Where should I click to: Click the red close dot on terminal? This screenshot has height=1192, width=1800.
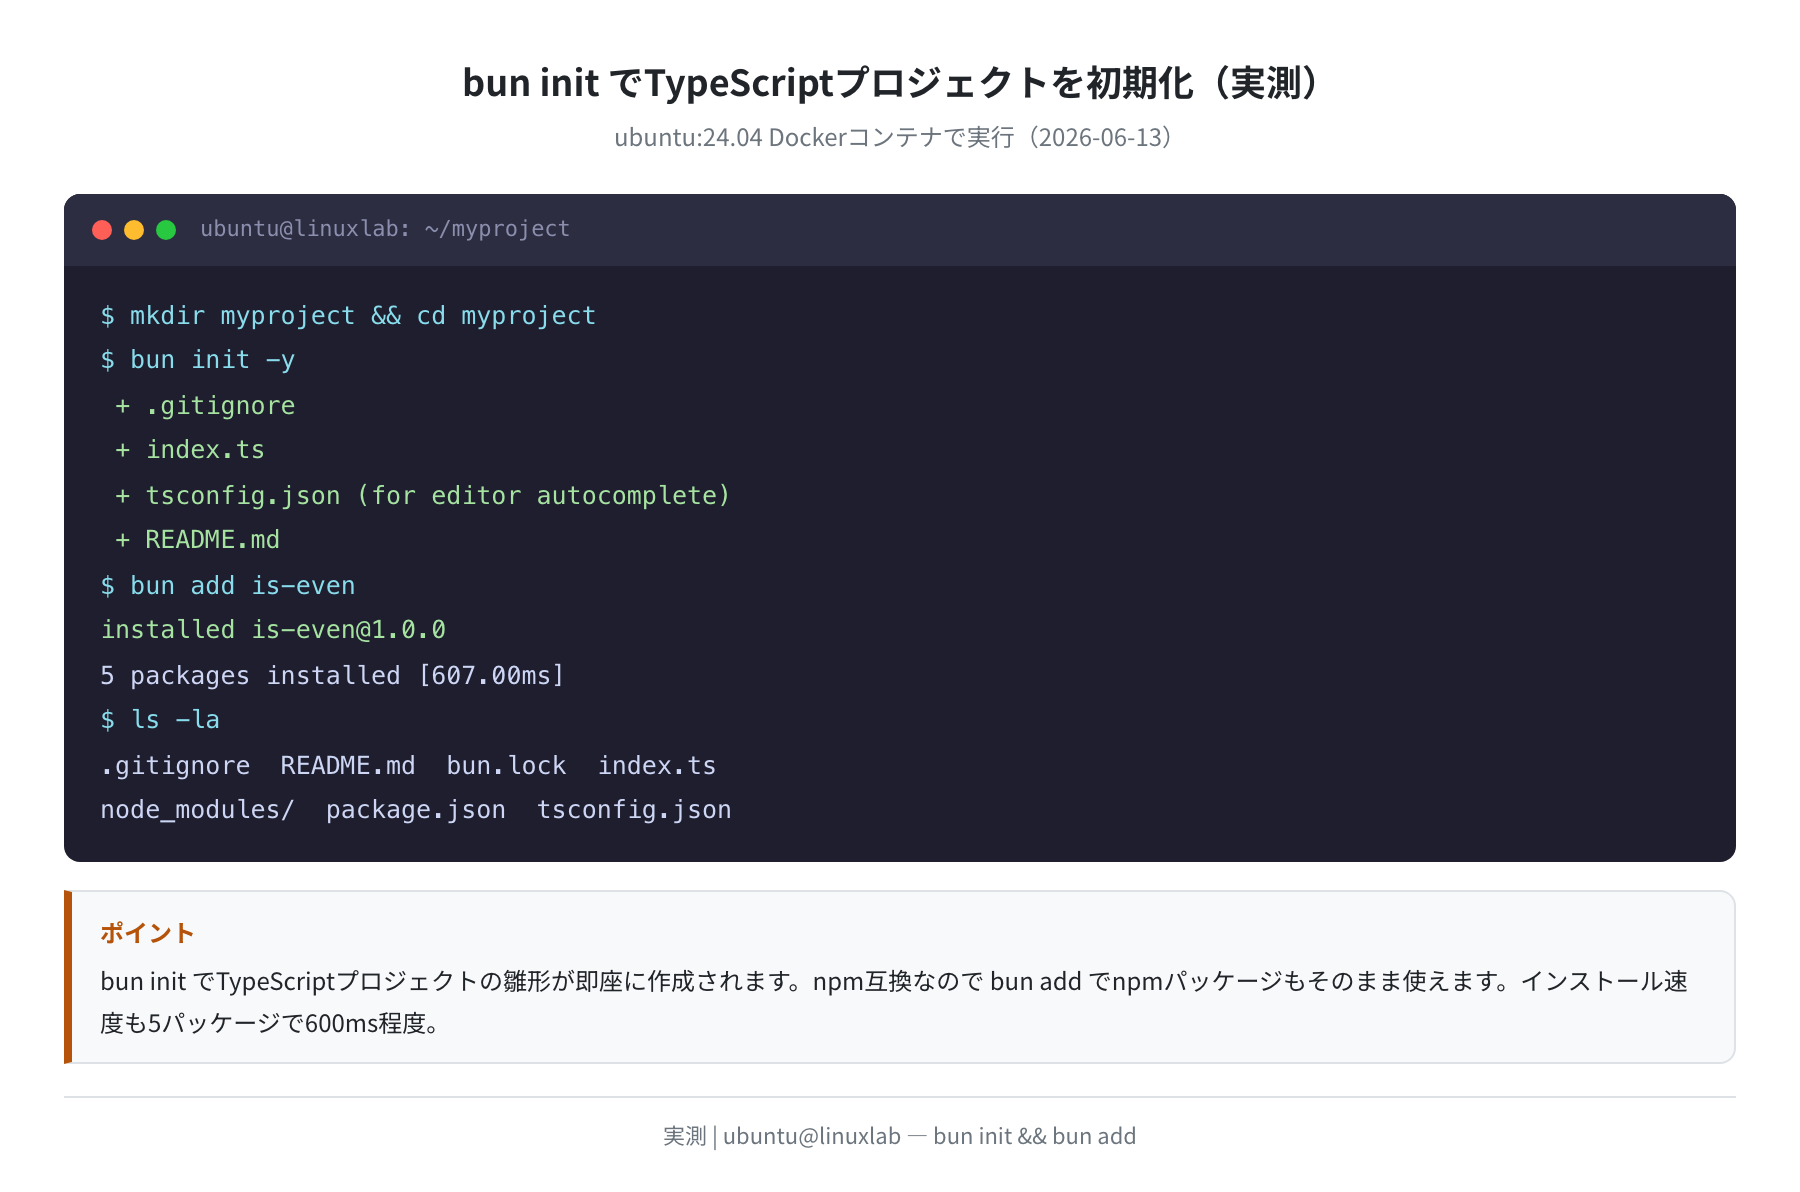102,230
